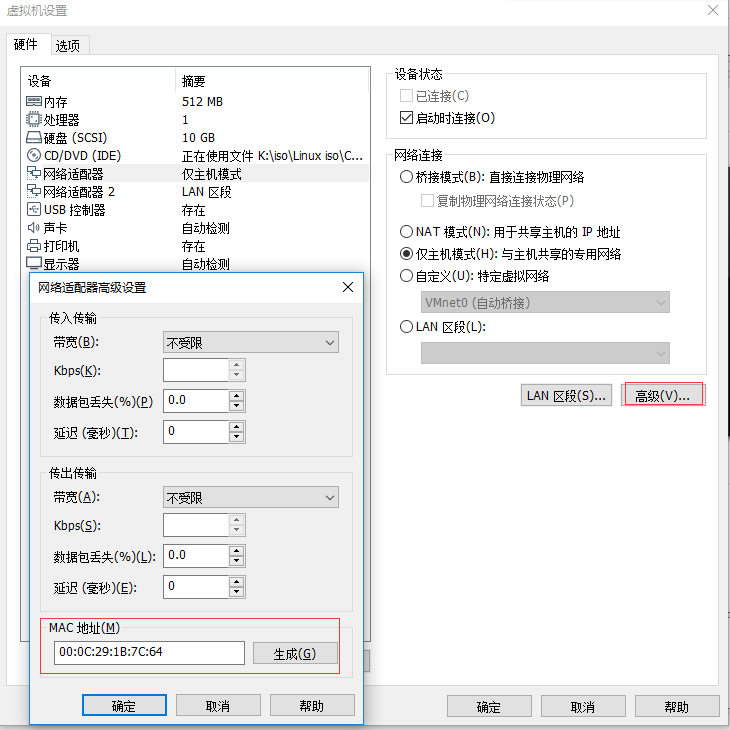Screen dimensions: 730x730
Task: Select the Memory device icon
Action: coord(34,101)
